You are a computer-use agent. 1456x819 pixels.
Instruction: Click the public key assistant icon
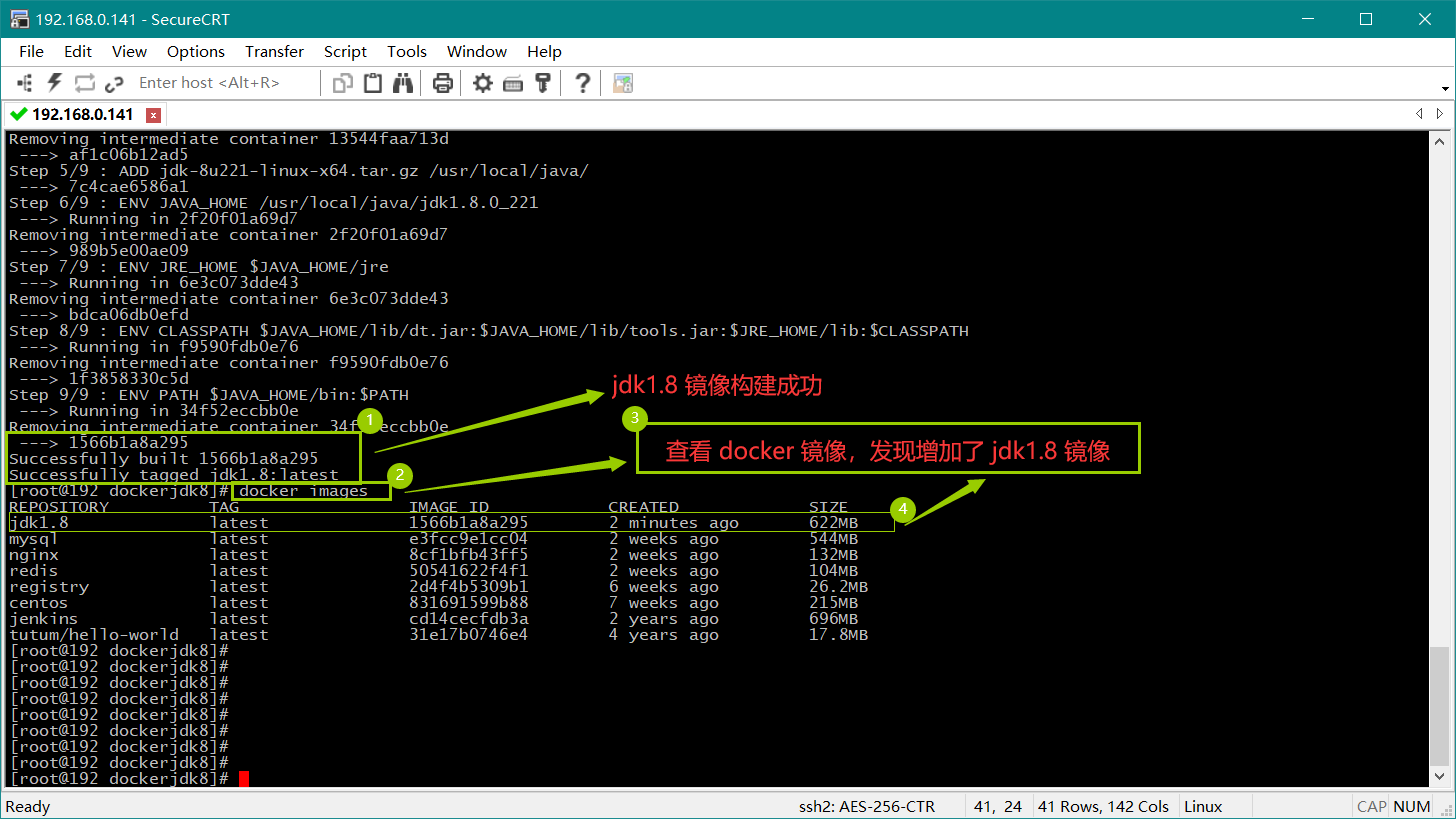pos(543,83)
